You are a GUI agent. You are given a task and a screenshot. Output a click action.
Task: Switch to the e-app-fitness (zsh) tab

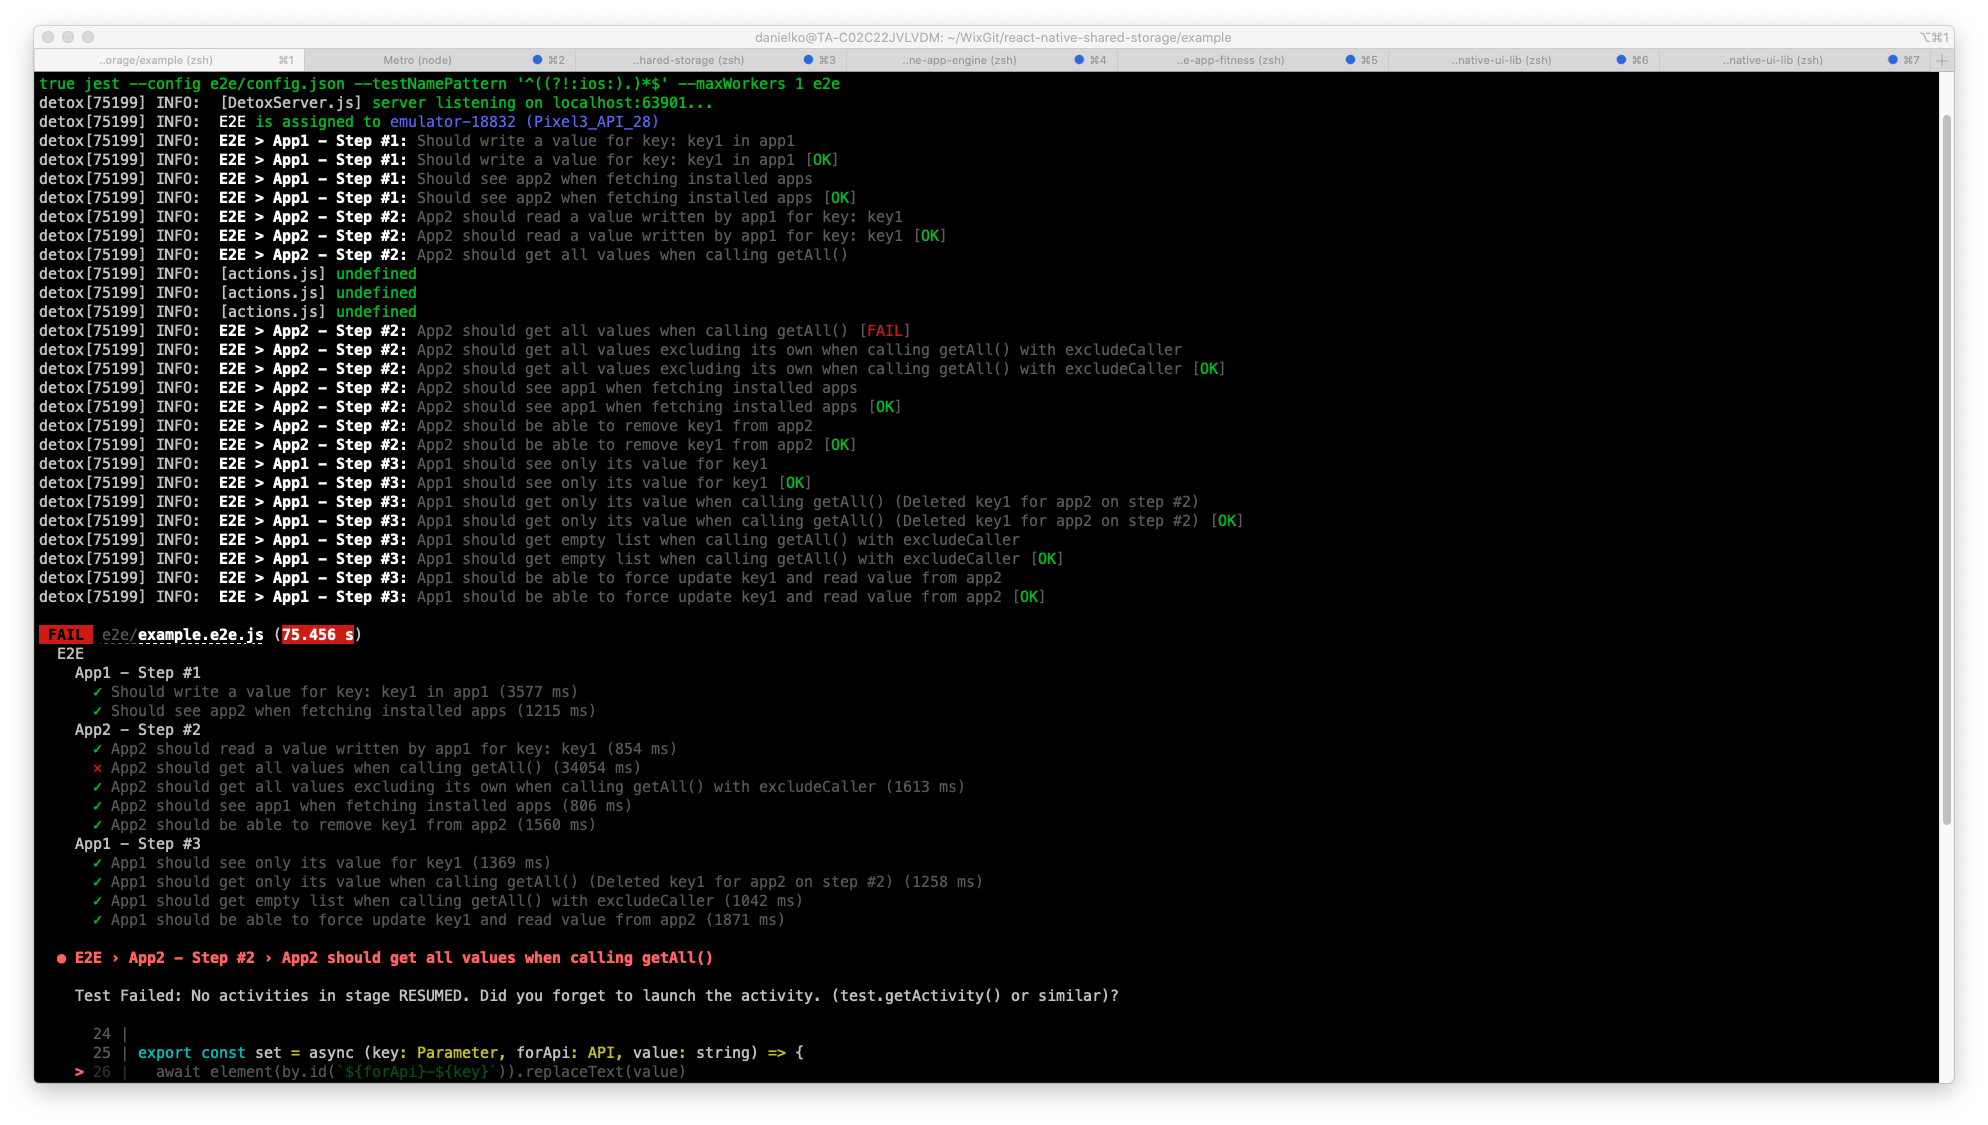(x=1231, y=60)
